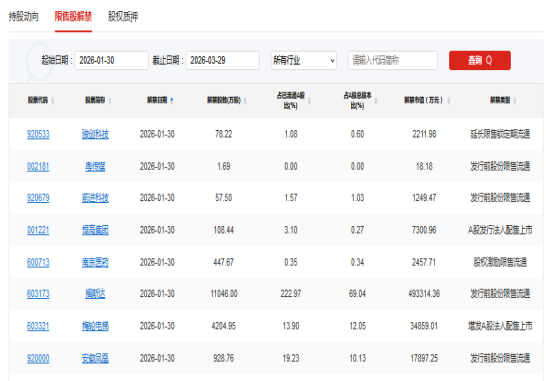This screenshot has height=381, width=555.
Task: Open the stock name link in row 001221
Action: point(95,230)
